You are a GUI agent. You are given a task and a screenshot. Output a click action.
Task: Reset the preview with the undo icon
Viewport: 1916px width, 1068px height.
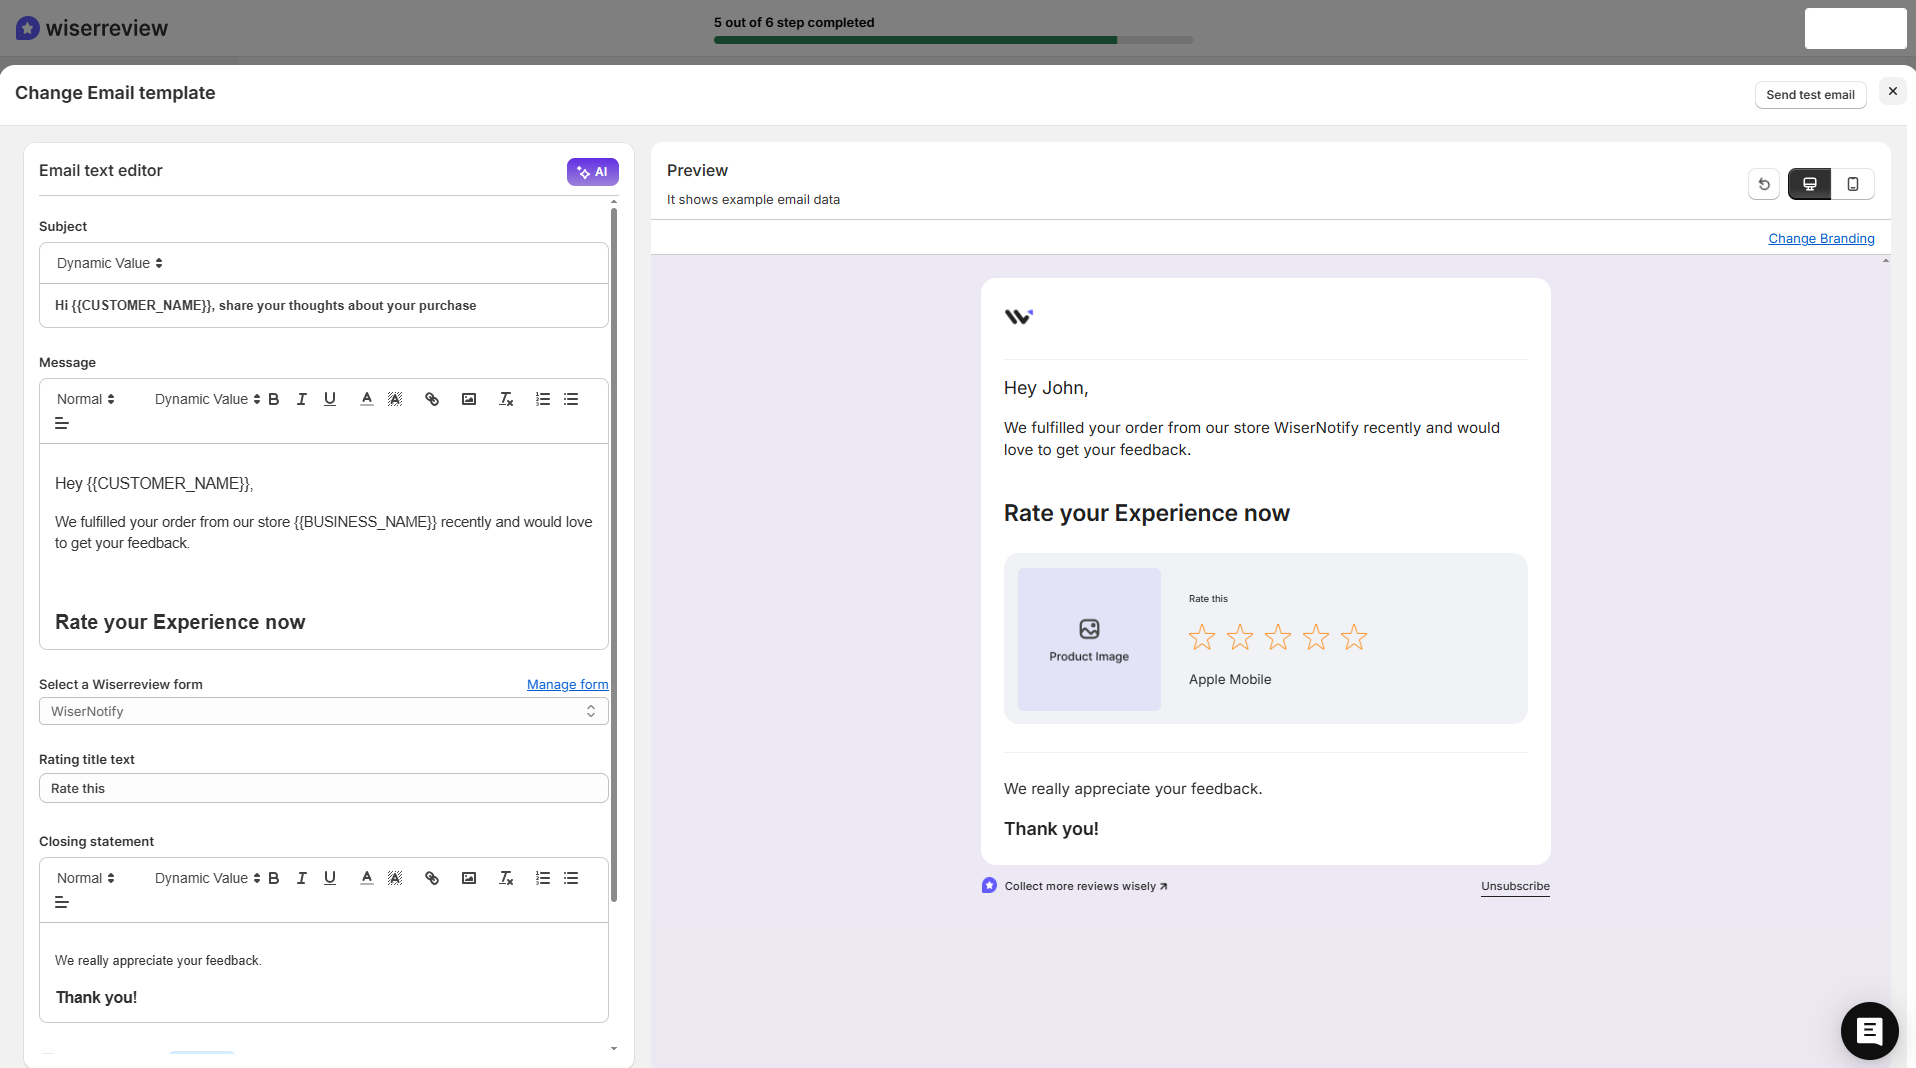(1763, 184)
